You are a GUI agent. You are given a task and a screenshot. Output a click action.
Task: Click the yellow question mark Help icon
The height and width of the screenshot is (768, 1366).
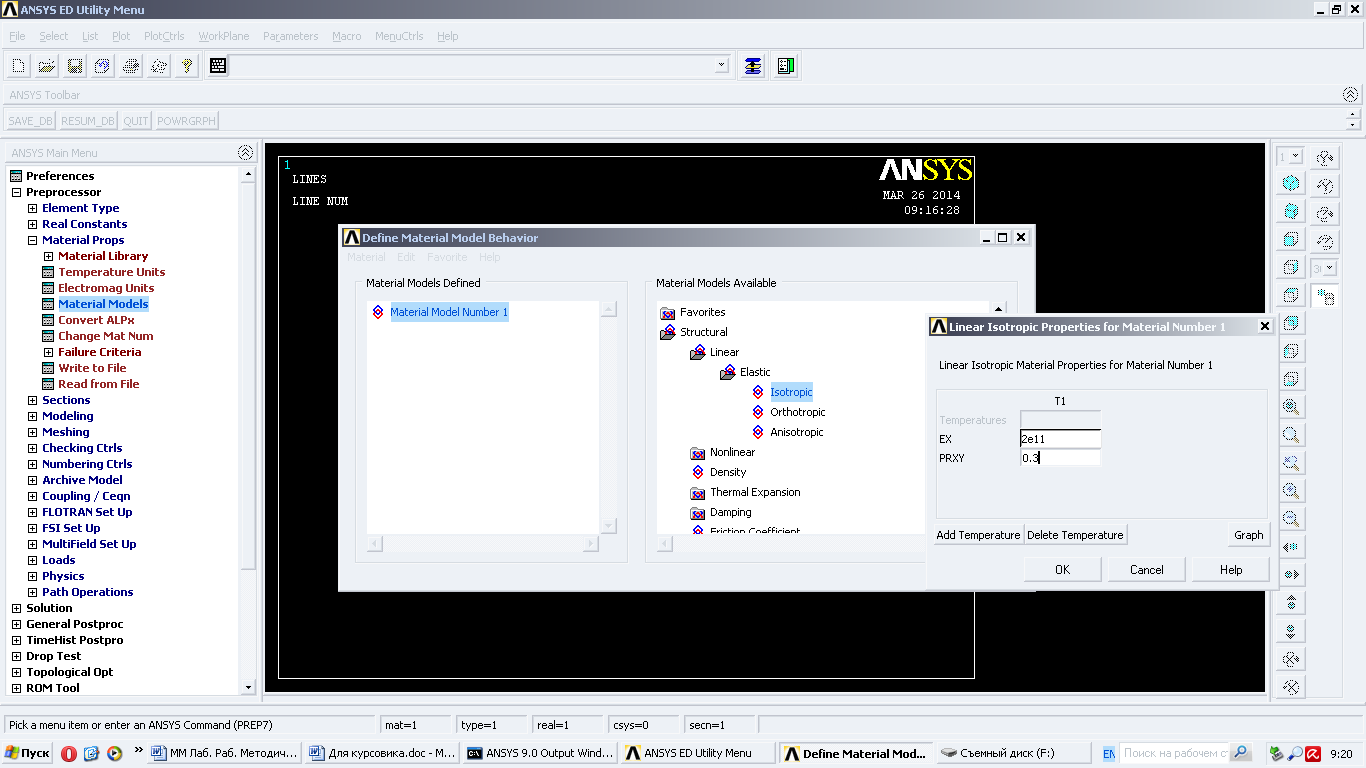(186, 66)
